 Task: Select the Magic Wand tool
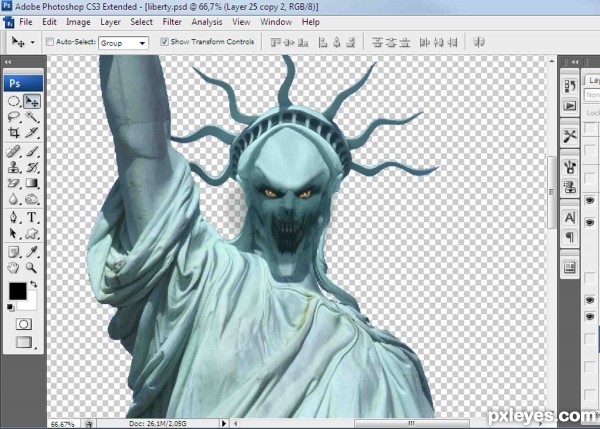(x=31, y=117)
